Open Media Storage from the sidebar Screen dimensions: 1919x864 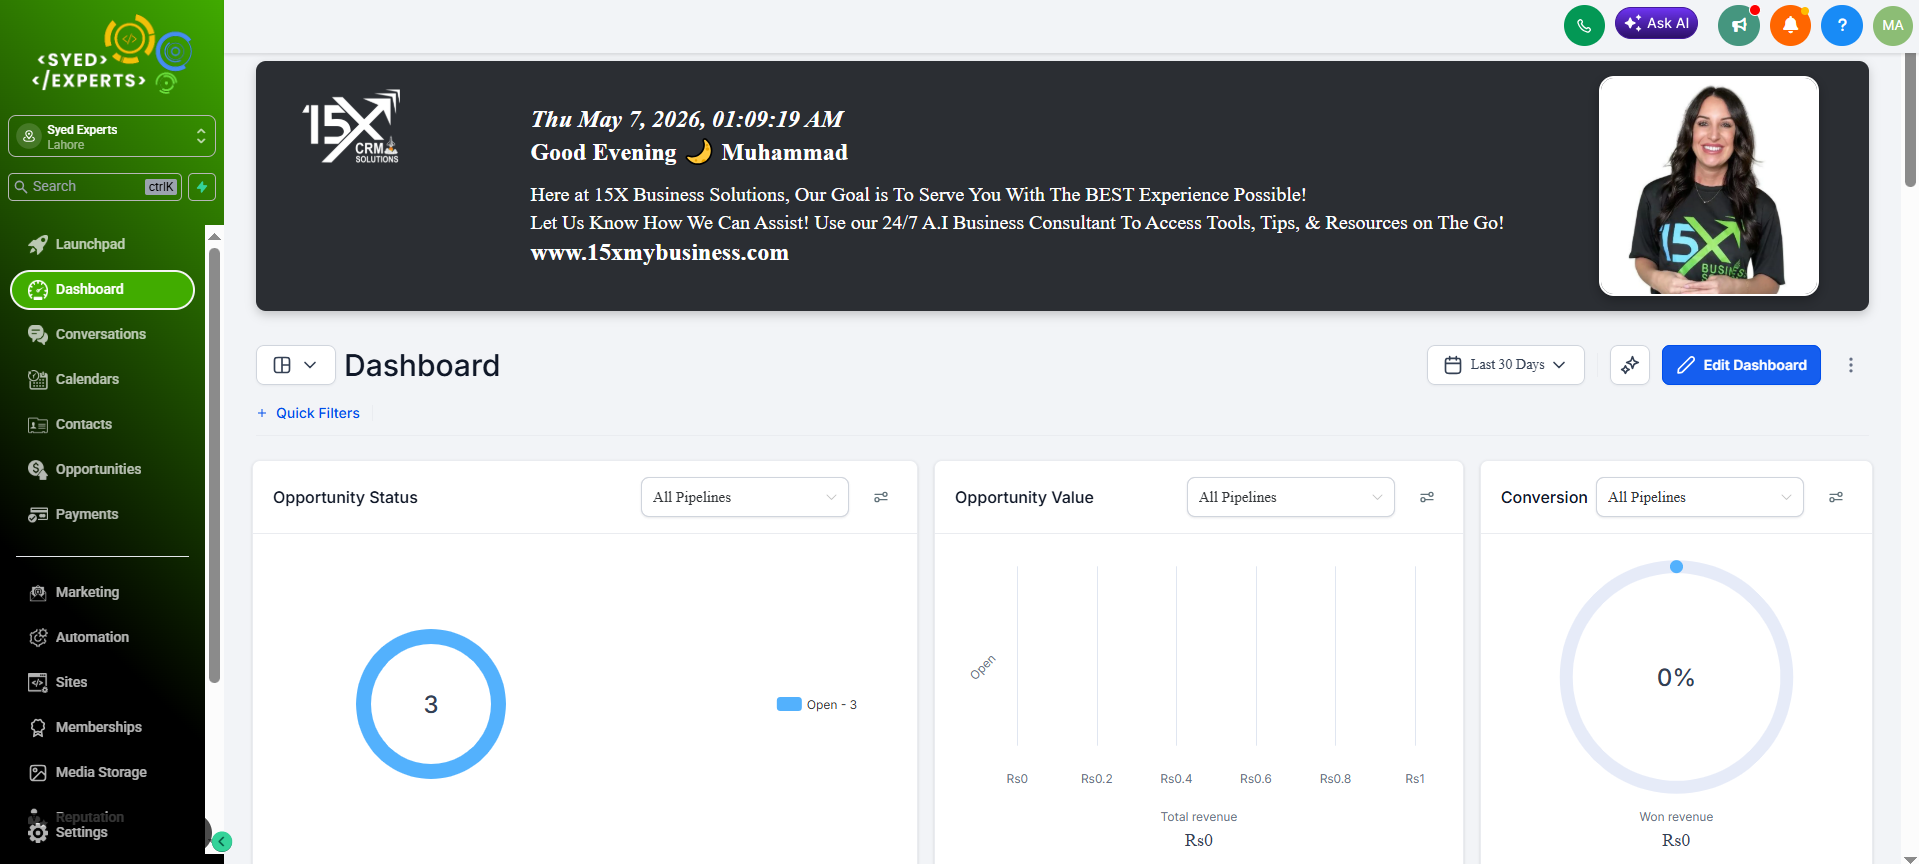tap(102, 773)
